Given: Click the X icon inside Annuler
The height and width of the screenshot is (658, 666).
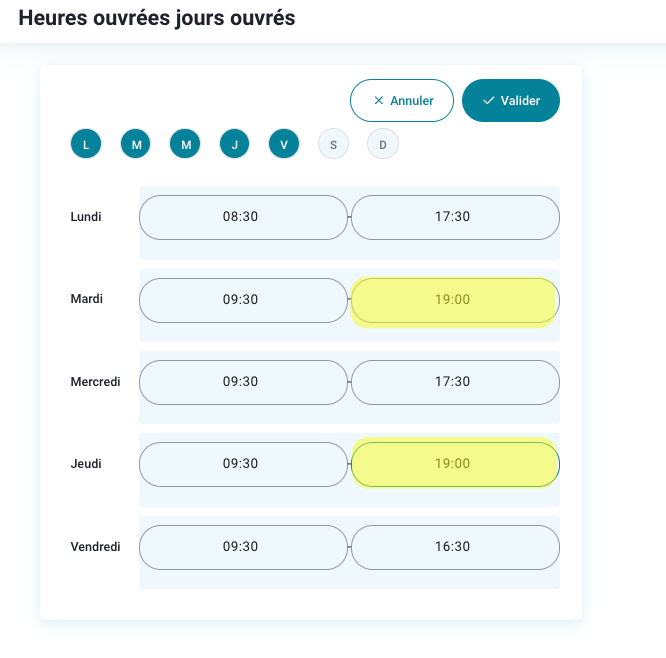Looking at the screenshot, I should tap(378, 101).
